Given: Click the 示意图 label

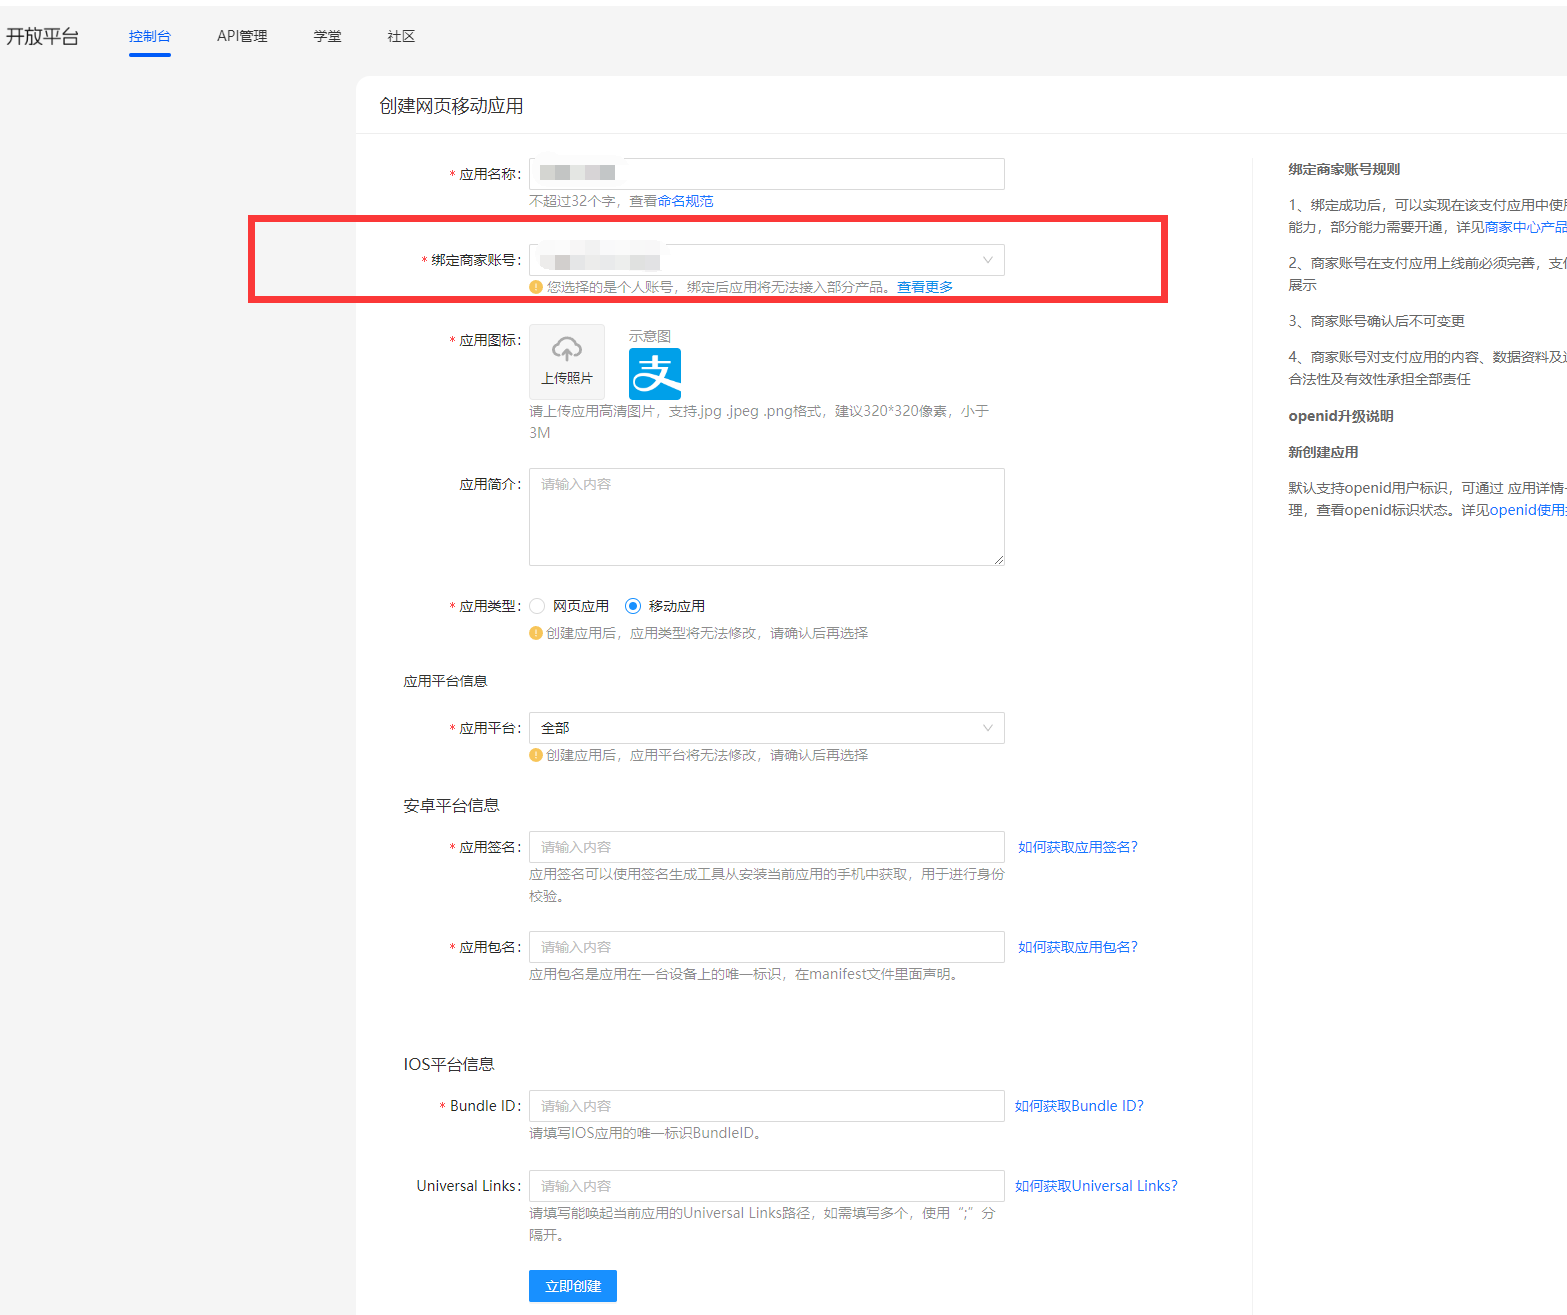Looking at the screenshot, I should 650,336.
